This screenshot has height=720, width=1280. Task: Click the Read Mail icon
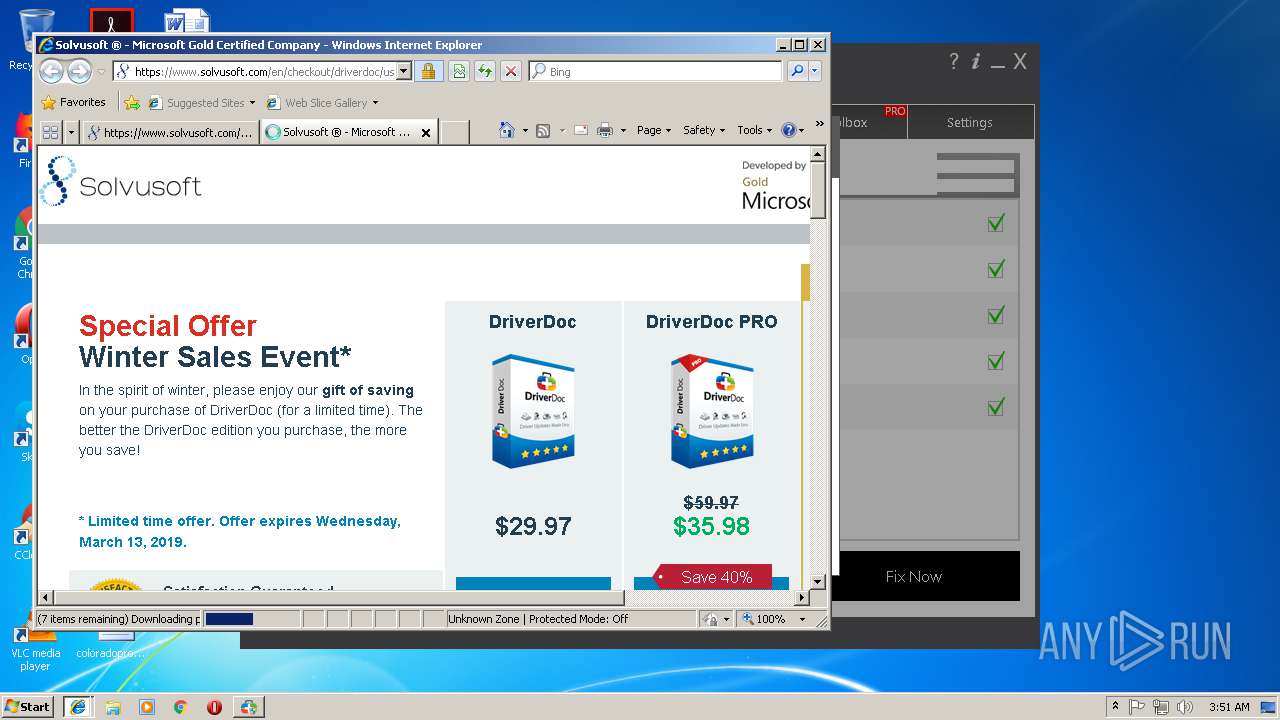[580, 130]
